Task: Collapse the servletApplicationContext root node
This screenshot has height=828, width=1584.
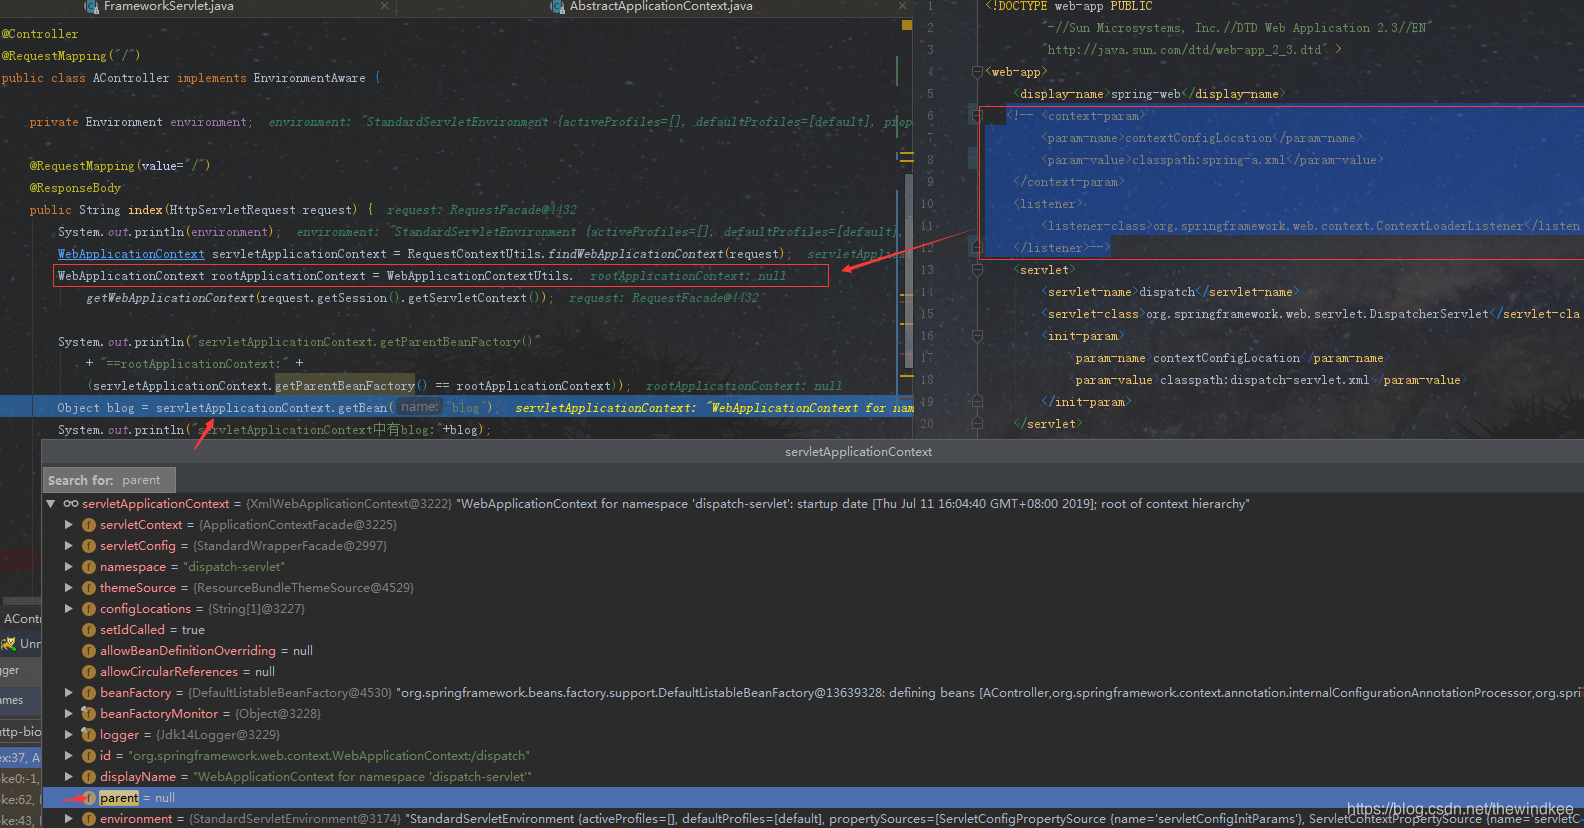Action: [51, 504]
